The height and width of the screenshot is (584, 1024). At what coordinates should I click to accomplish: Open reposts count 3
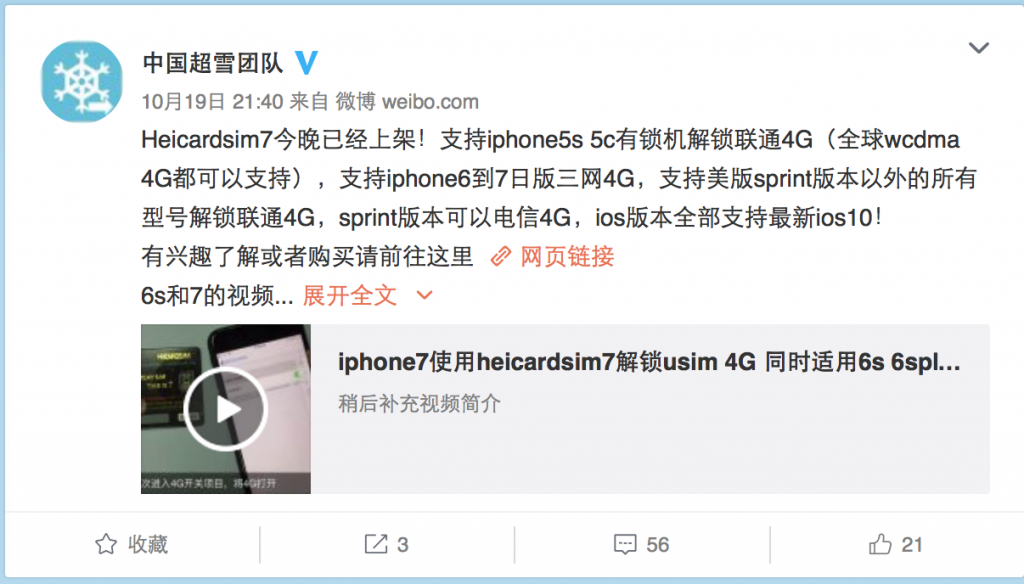403,545
